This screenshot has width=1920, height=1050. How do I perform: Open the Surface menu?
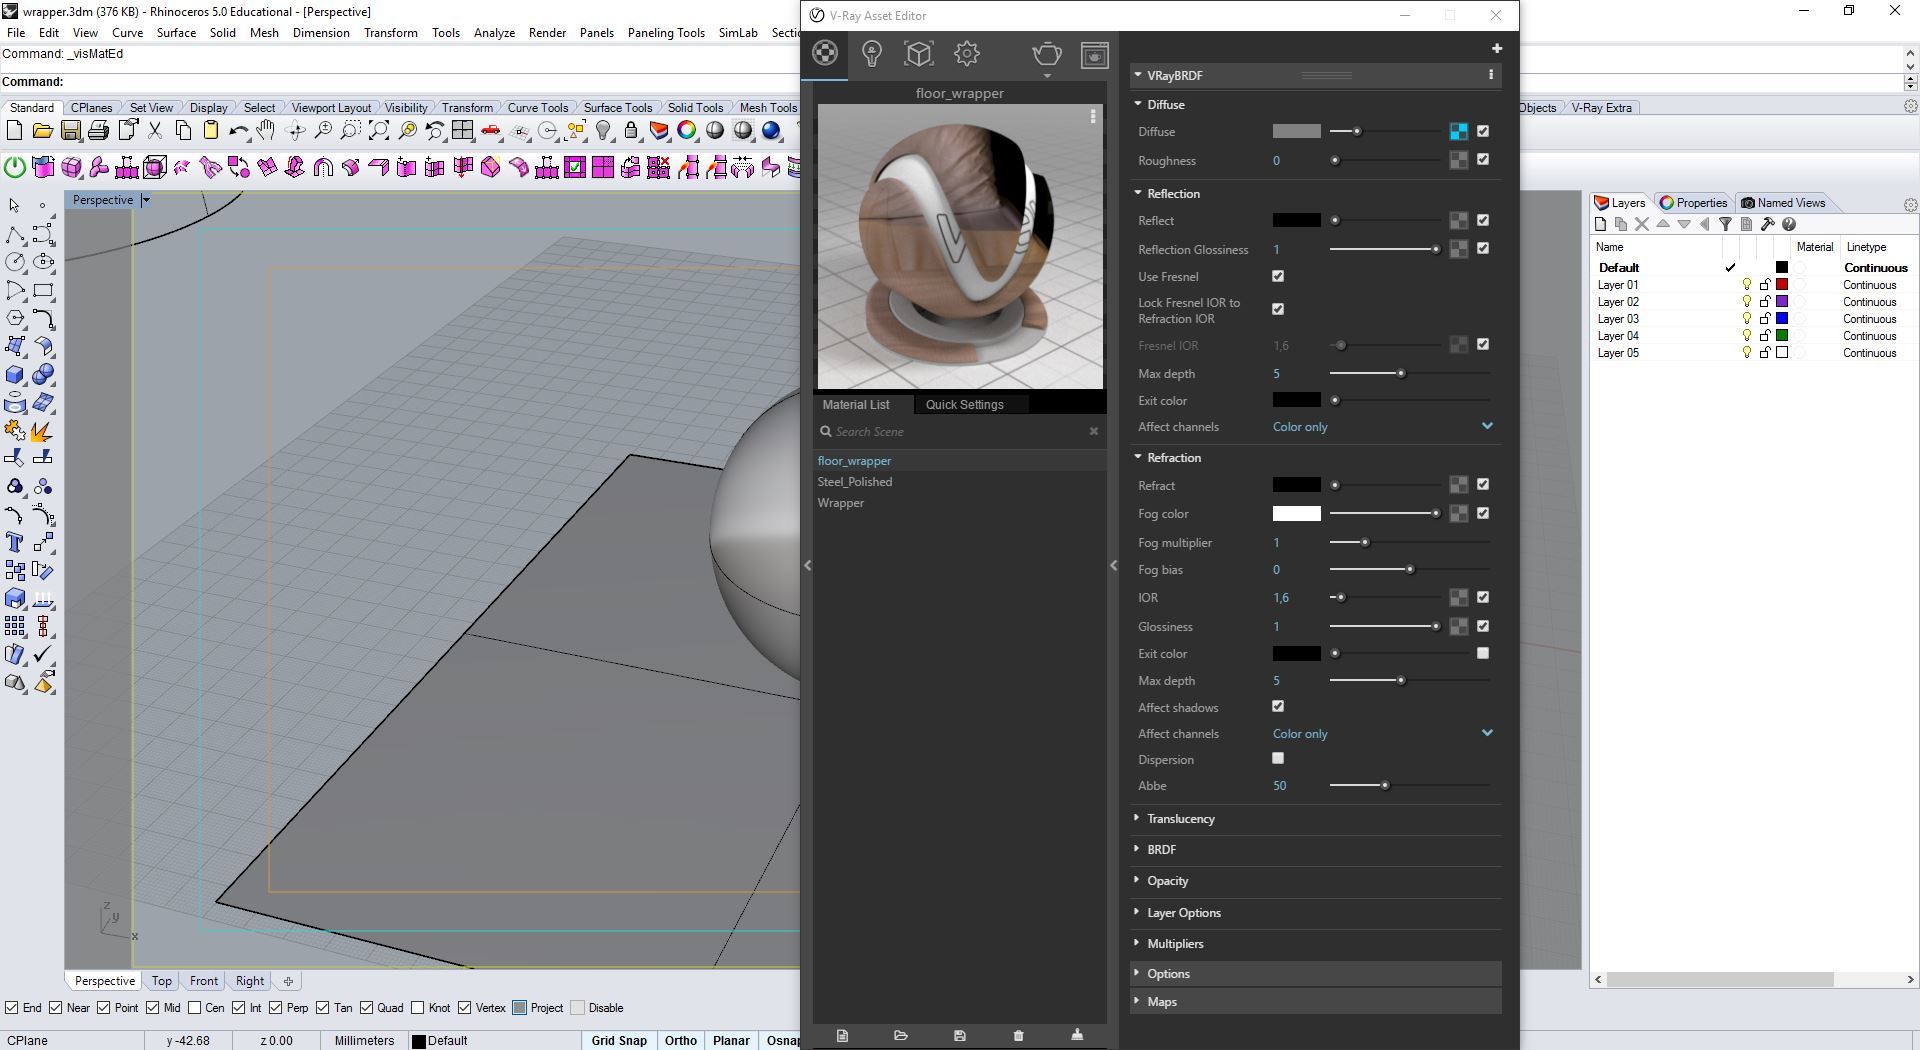pyautogui.click(x=176, y=33)
